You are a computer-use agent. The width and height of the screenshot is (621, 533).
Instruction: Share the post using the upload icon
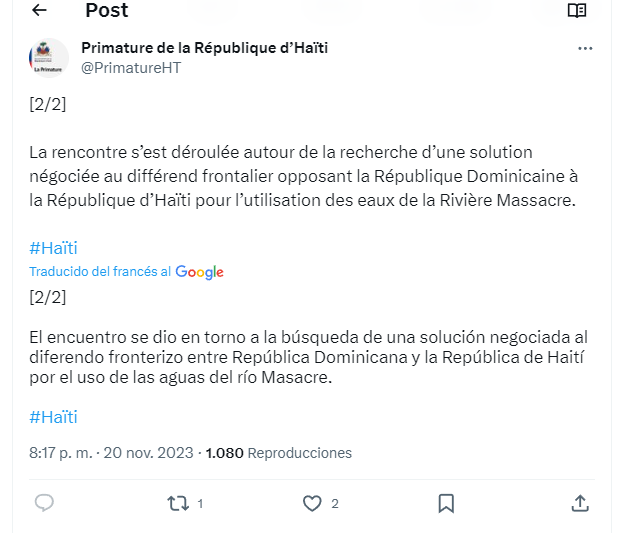pyautogui.click(x=579, y=503)
